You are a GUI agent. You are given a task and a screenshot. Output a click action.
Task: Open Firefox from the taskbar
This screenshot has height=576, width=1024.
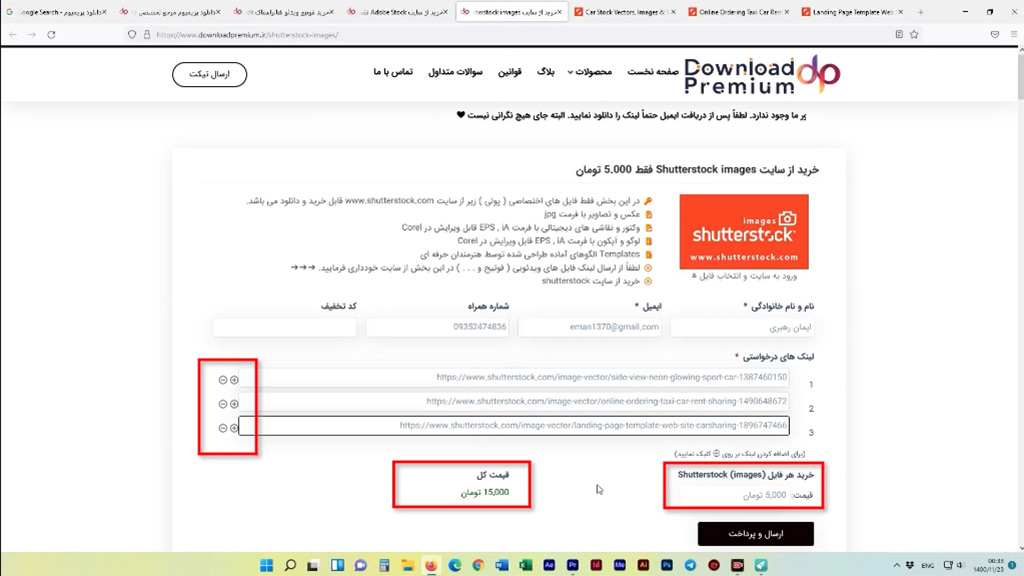[431, 565]
